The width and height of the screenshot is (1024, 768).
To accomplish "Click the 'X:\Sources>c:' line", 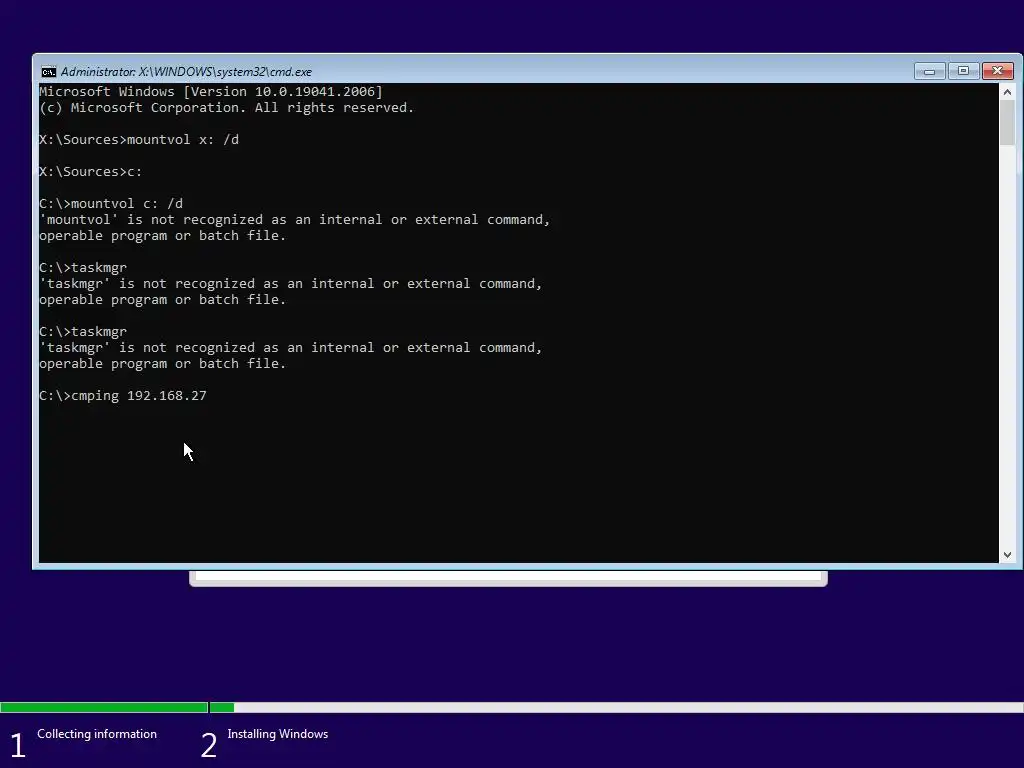I will pyautogui.click(x=91, y=172).
